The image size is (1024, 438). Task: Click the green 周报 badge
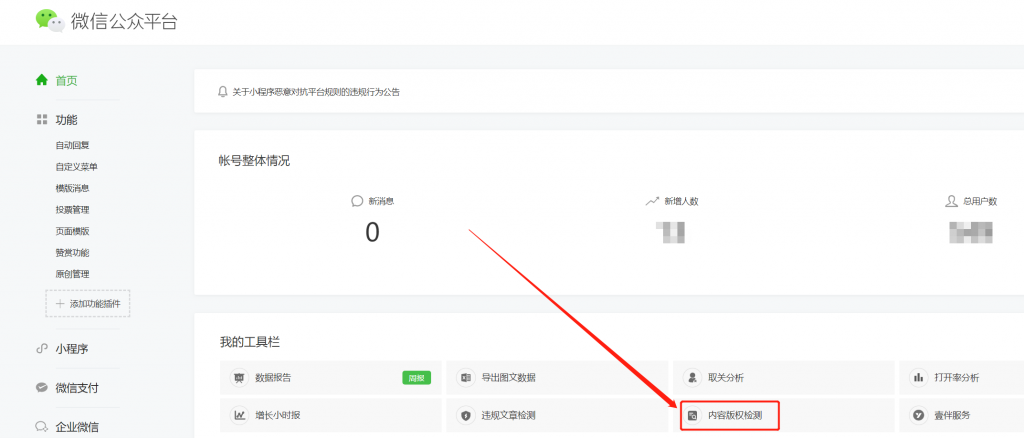[416, 378]
